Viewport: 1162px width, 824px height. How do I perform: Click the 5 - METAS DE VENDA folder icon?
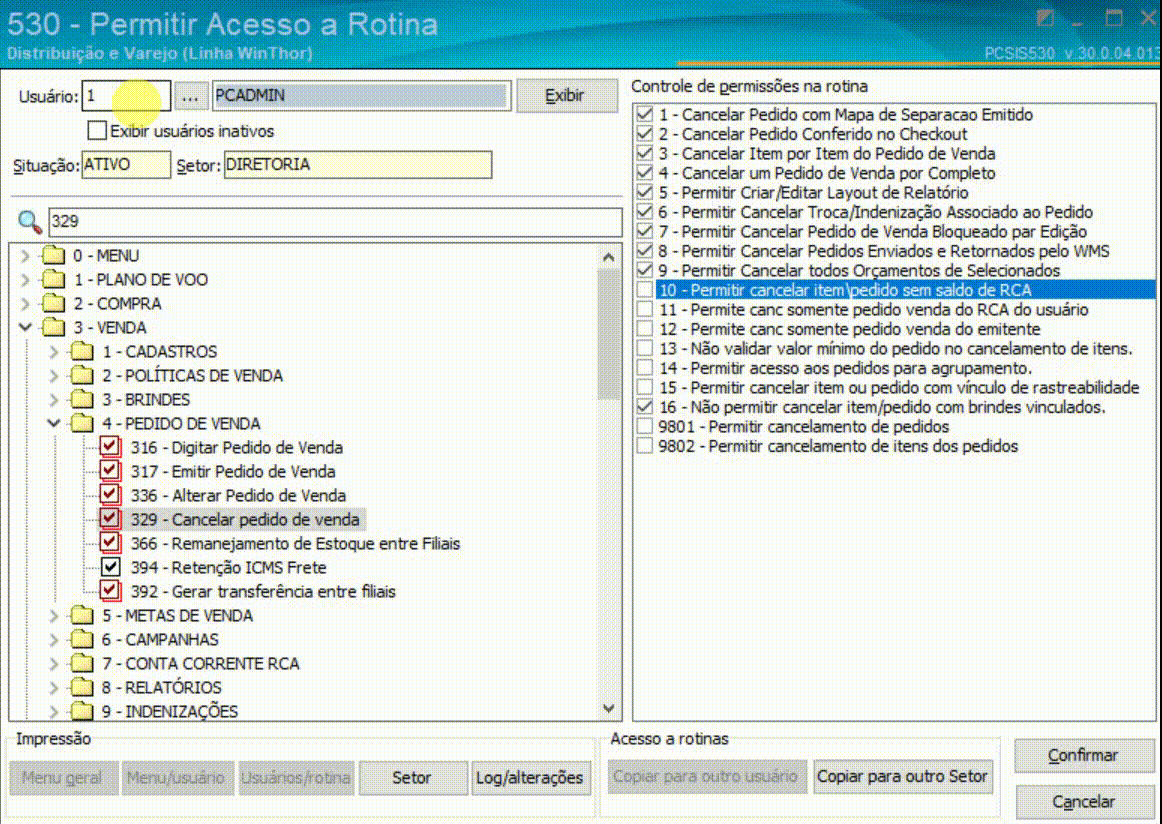pos(82,615)
